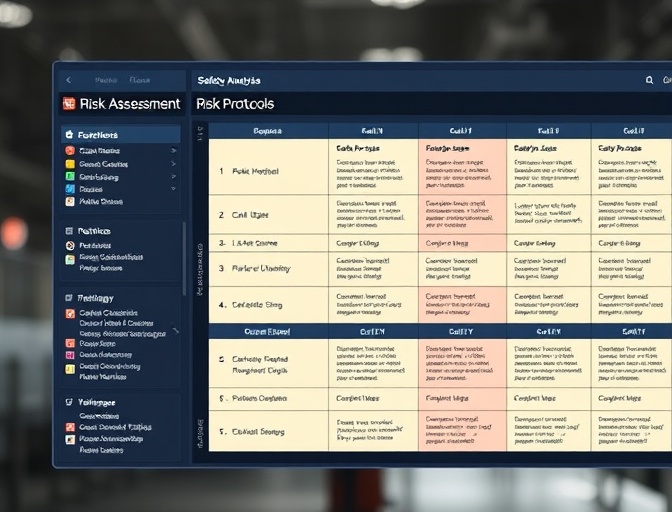Select the green square sidebar icon

pos(70,176)
